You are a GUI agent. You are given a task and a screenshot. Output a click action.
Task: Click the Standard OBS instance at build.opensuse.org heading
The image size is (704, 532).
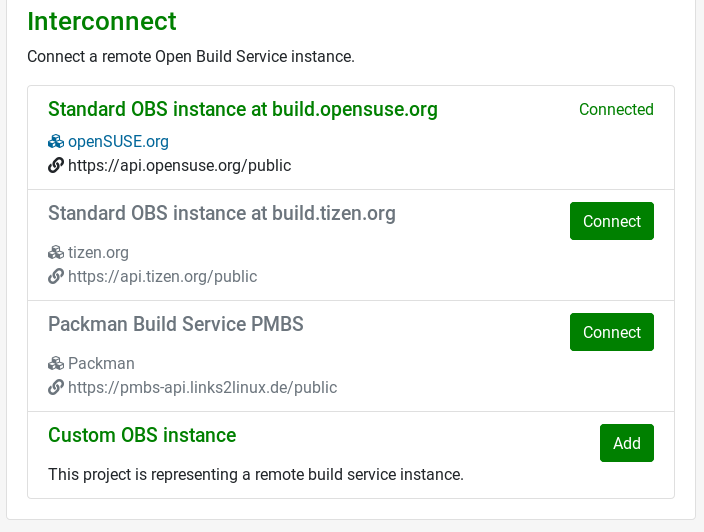point(243,109)
